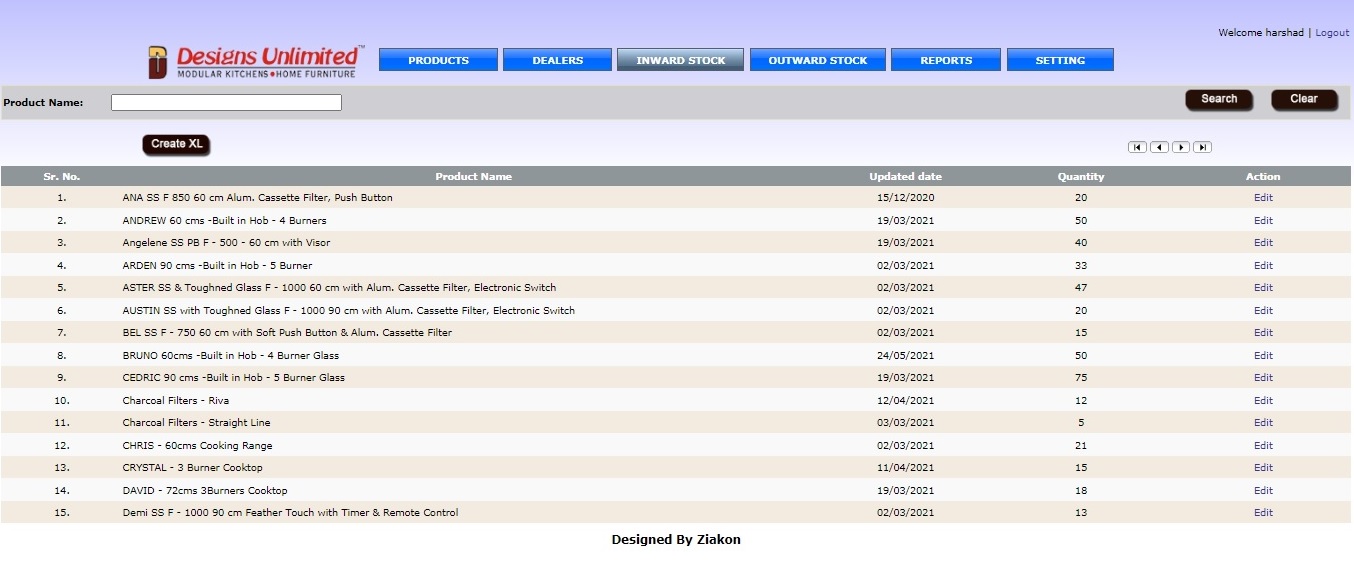Edit the BEL SS F - 750 row
This screenshot has width=1354, height=561.
click(1263, 333)
